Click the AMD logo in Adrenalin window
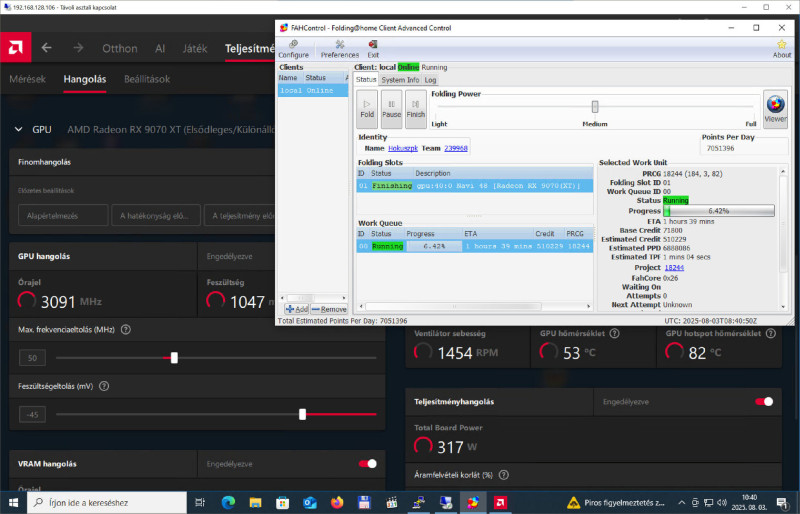 [15, 47]
